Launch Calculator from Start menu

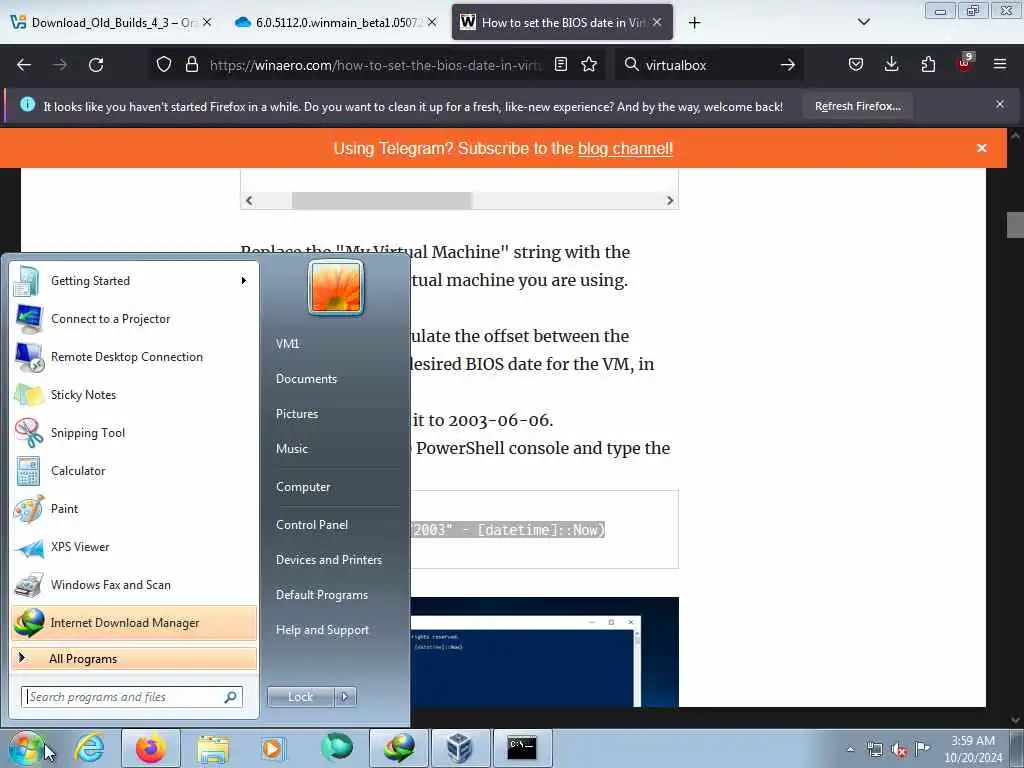click(x=133, y=470)
